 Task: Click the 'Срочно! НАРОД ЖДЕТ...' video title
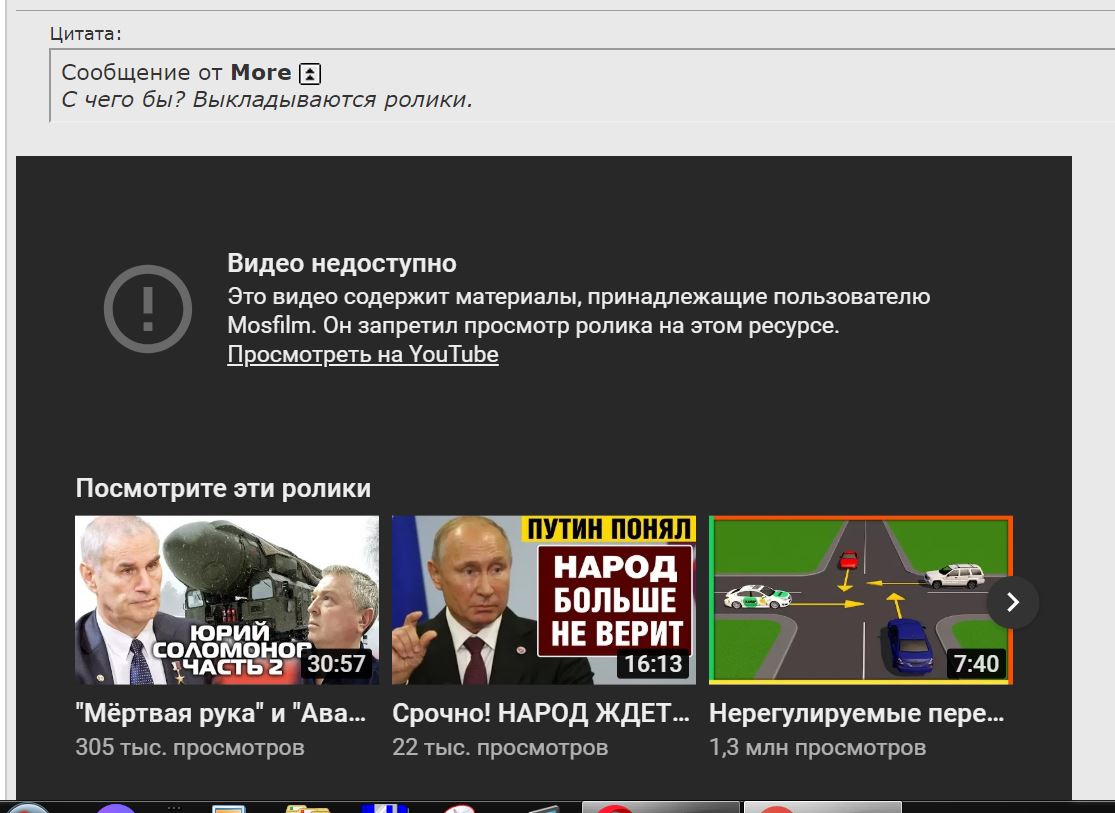click(x=540, y=714)
